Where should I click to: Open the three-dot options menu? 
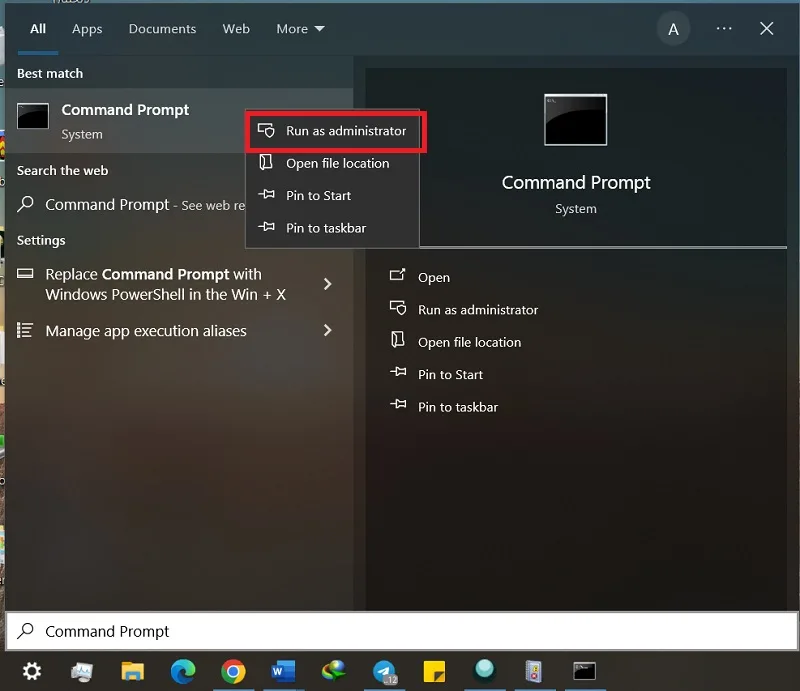tap(723, 29)
